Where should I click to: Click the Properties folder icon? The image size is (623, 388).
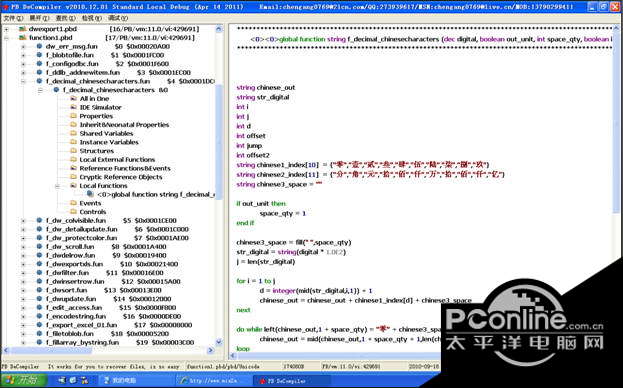point(74,116)
